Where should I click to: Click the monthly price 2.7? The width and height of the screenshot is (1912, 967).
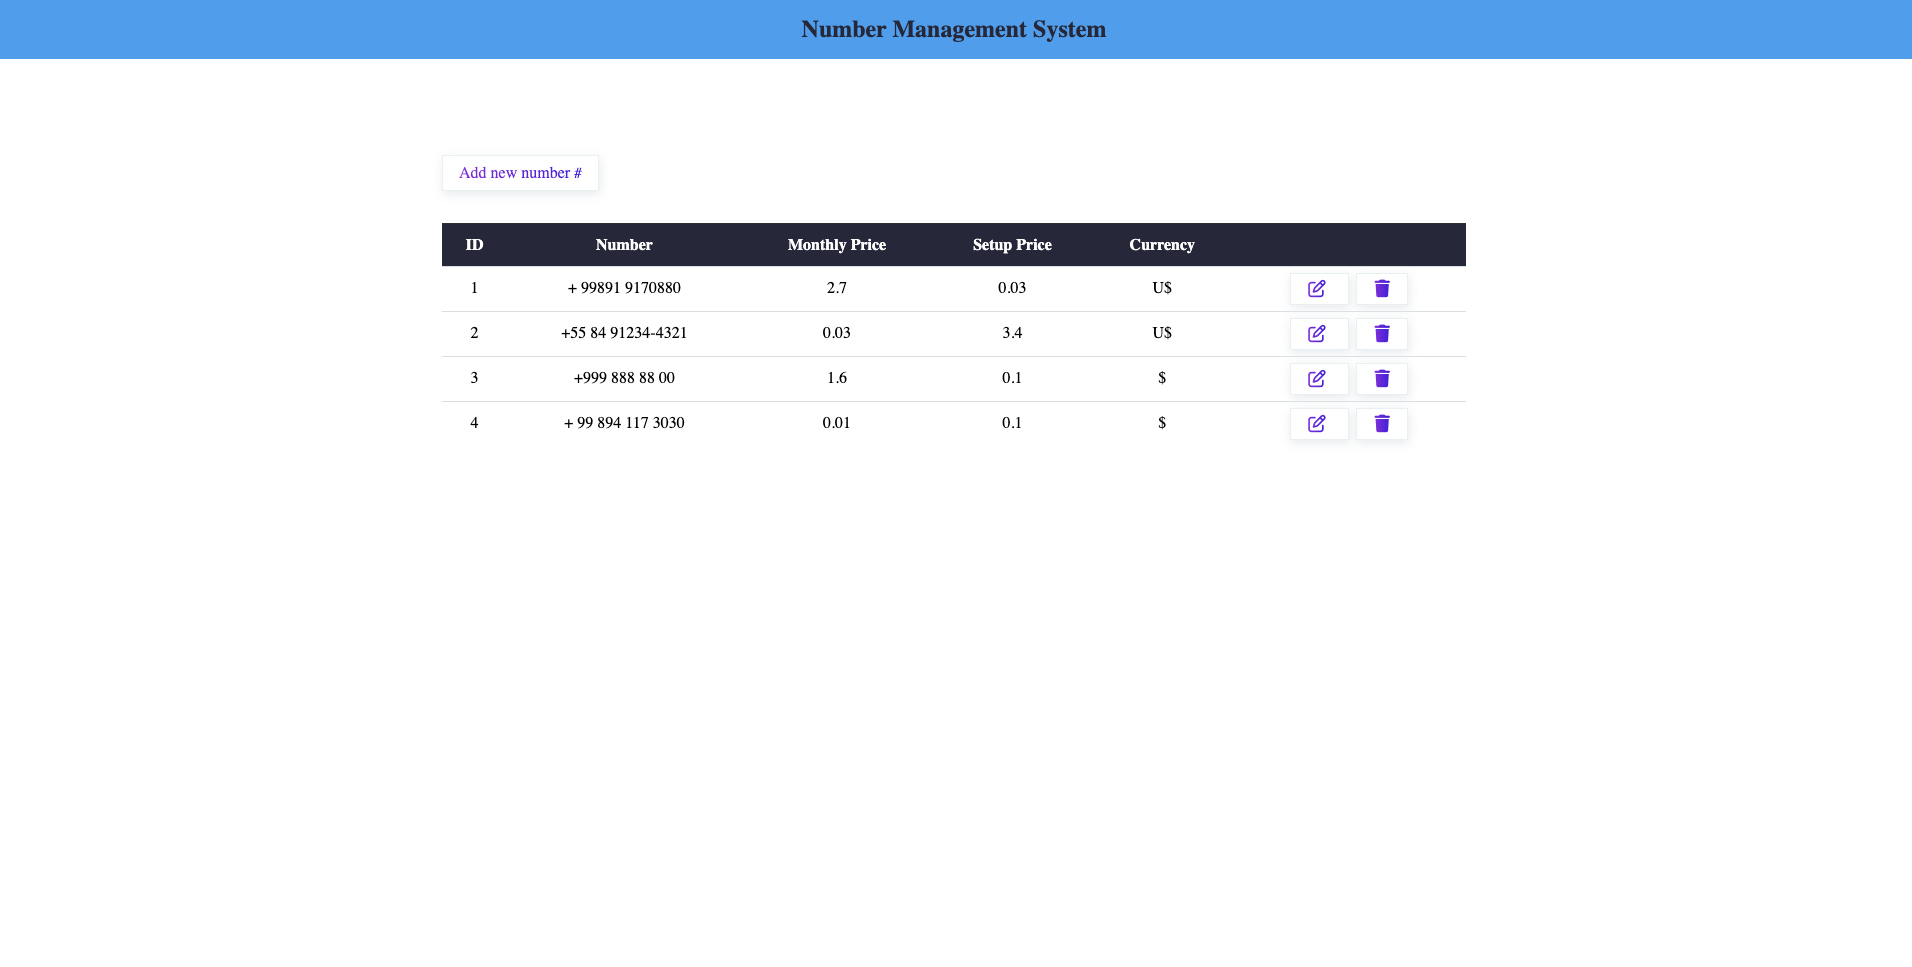tap(837, 288)
